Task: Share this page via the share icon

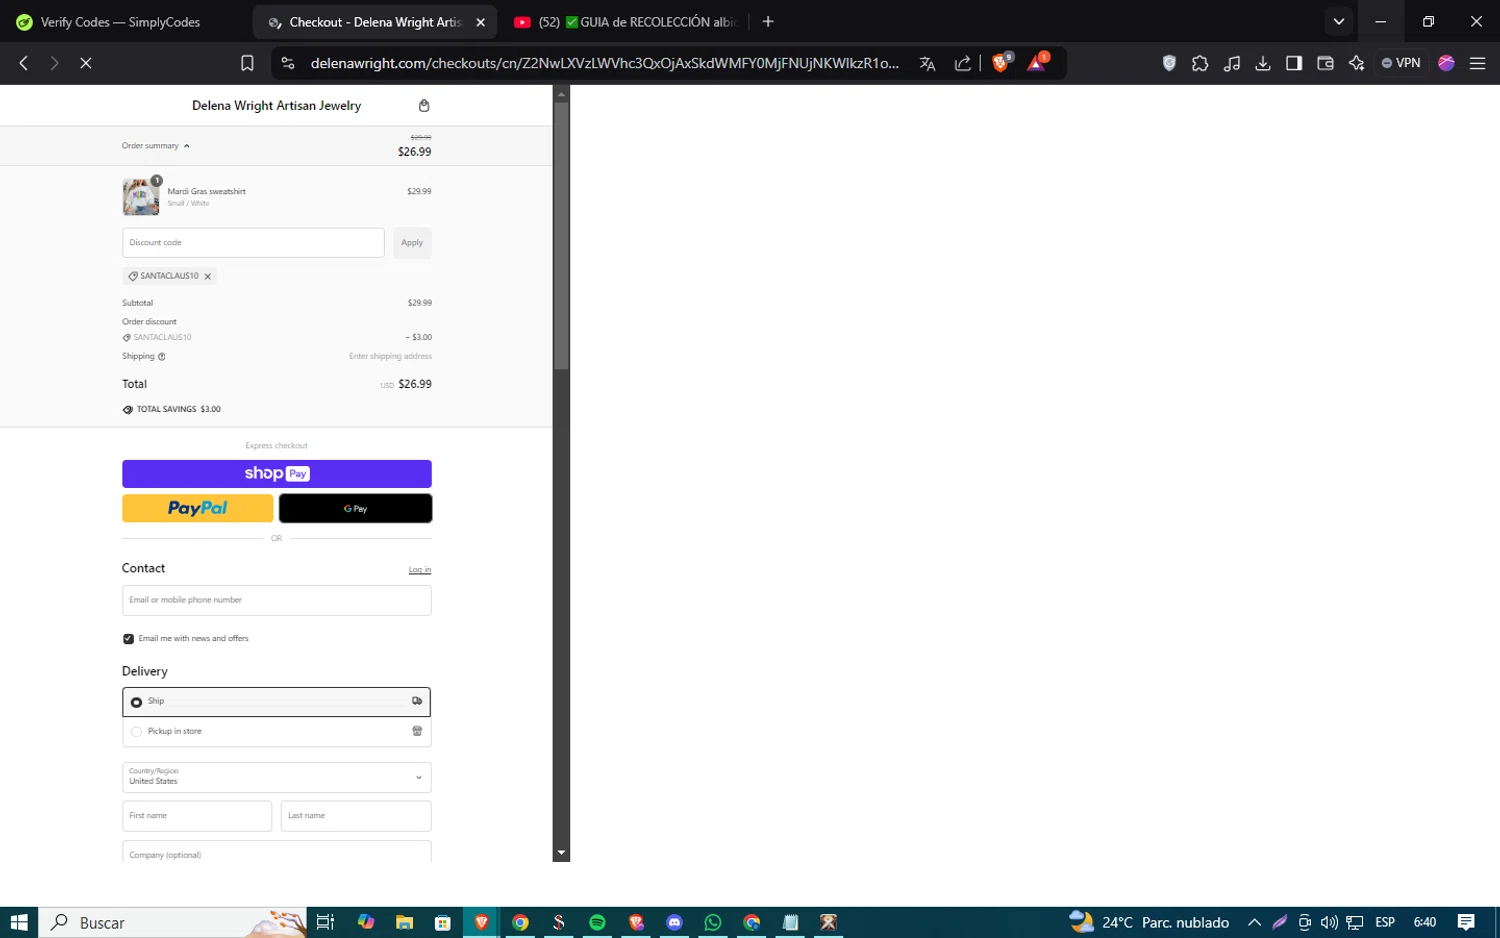Action: click(962, 63)
